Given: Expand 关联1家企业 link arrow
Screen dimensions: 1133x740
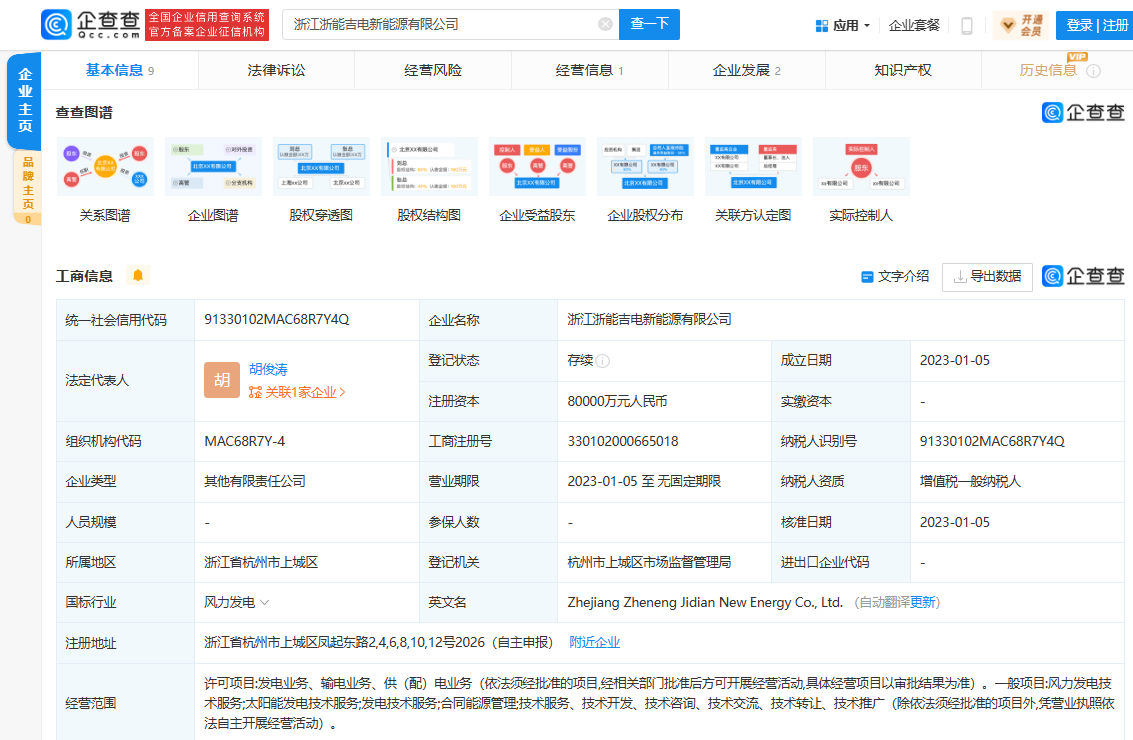Looking at the screenshot, I should click(342, 393).
